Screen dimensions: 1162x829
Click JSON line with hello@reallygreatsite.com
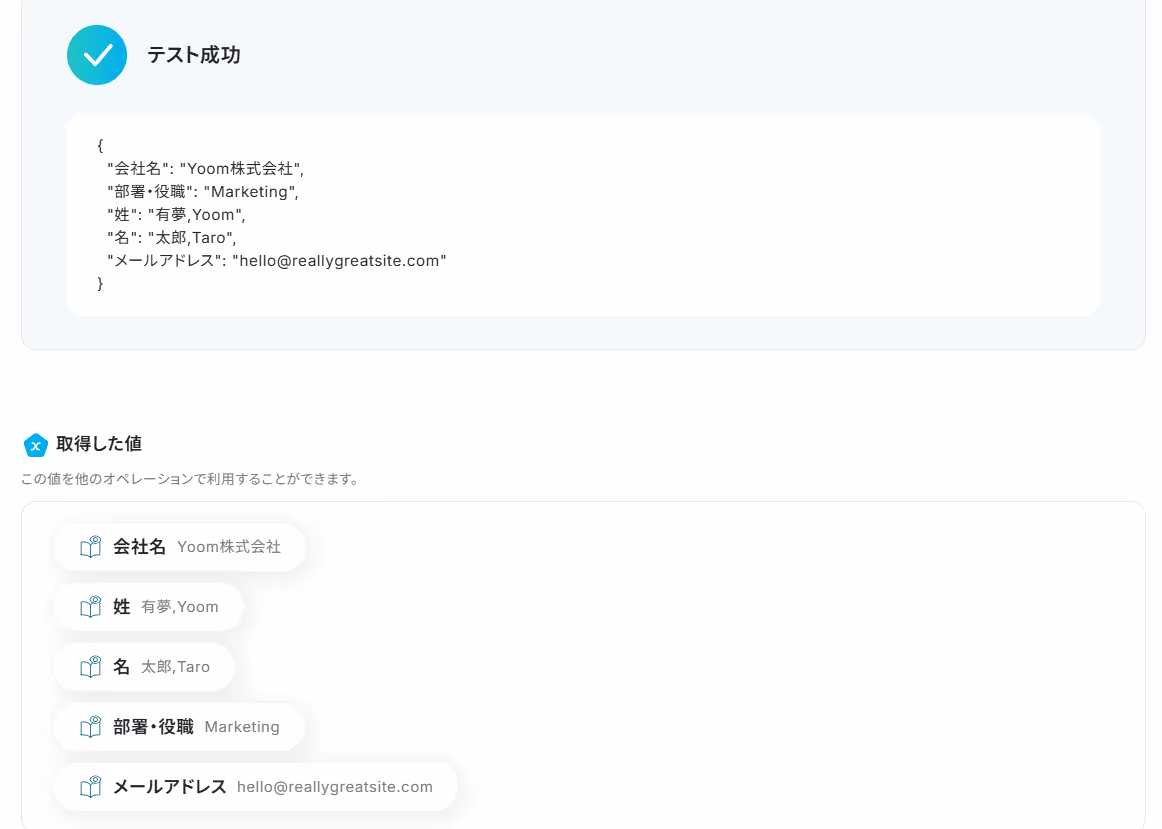click(x=276, y=261)
